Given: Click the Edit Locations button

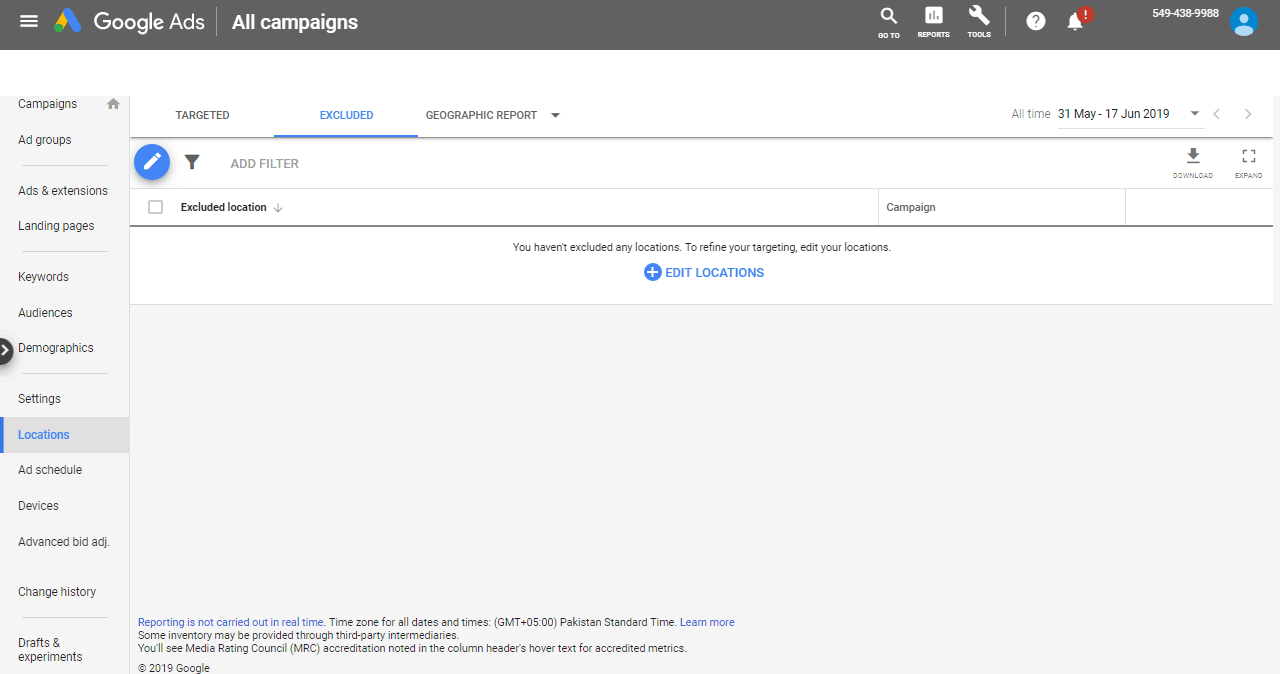Looking at the screenshot, I should click(704, 272).
